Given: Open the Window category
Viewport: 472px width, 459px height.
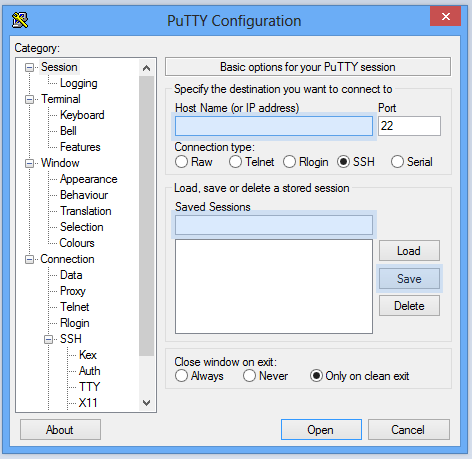Looking at the screenshot, I should (x=60, y=163).
